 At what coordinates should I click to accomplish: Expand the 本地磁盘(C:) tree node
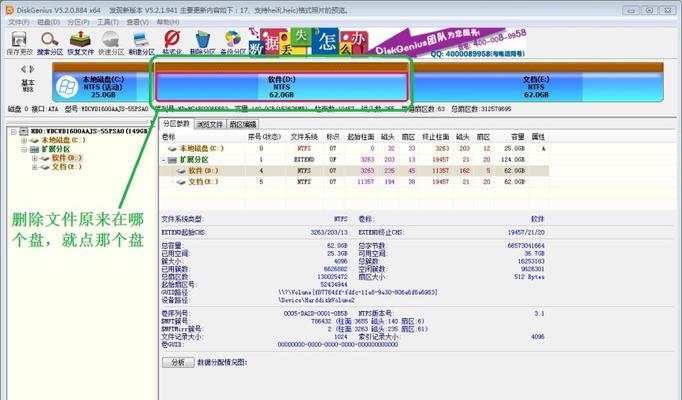point(24,140)
